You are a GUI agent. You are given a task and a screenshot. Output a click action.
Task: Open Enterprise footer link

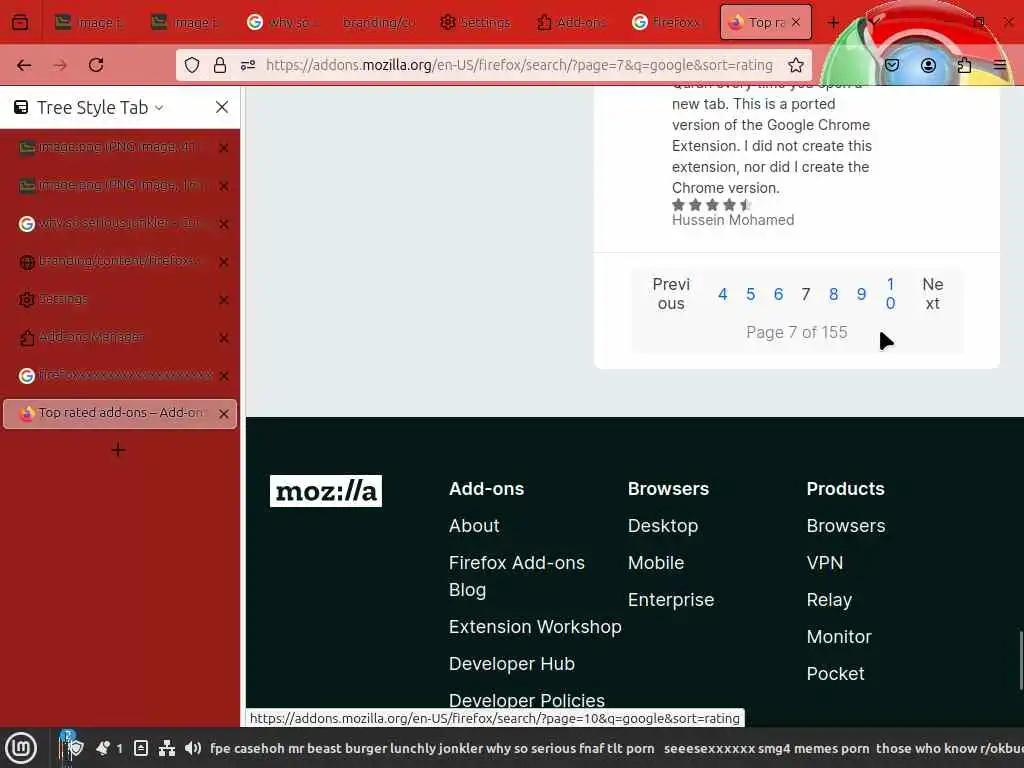(x=671, y=600)
